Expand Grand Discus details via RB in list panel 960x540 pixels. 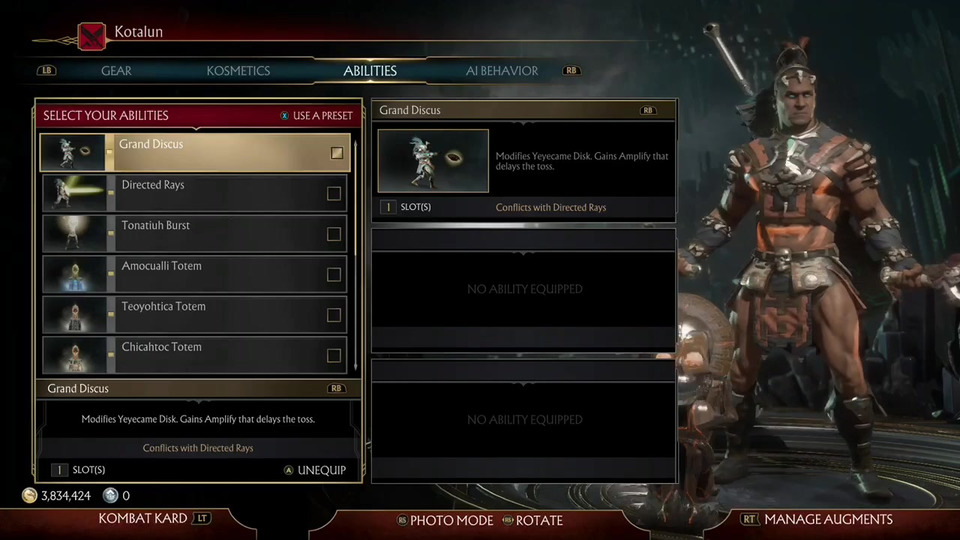tap(336, 388)
